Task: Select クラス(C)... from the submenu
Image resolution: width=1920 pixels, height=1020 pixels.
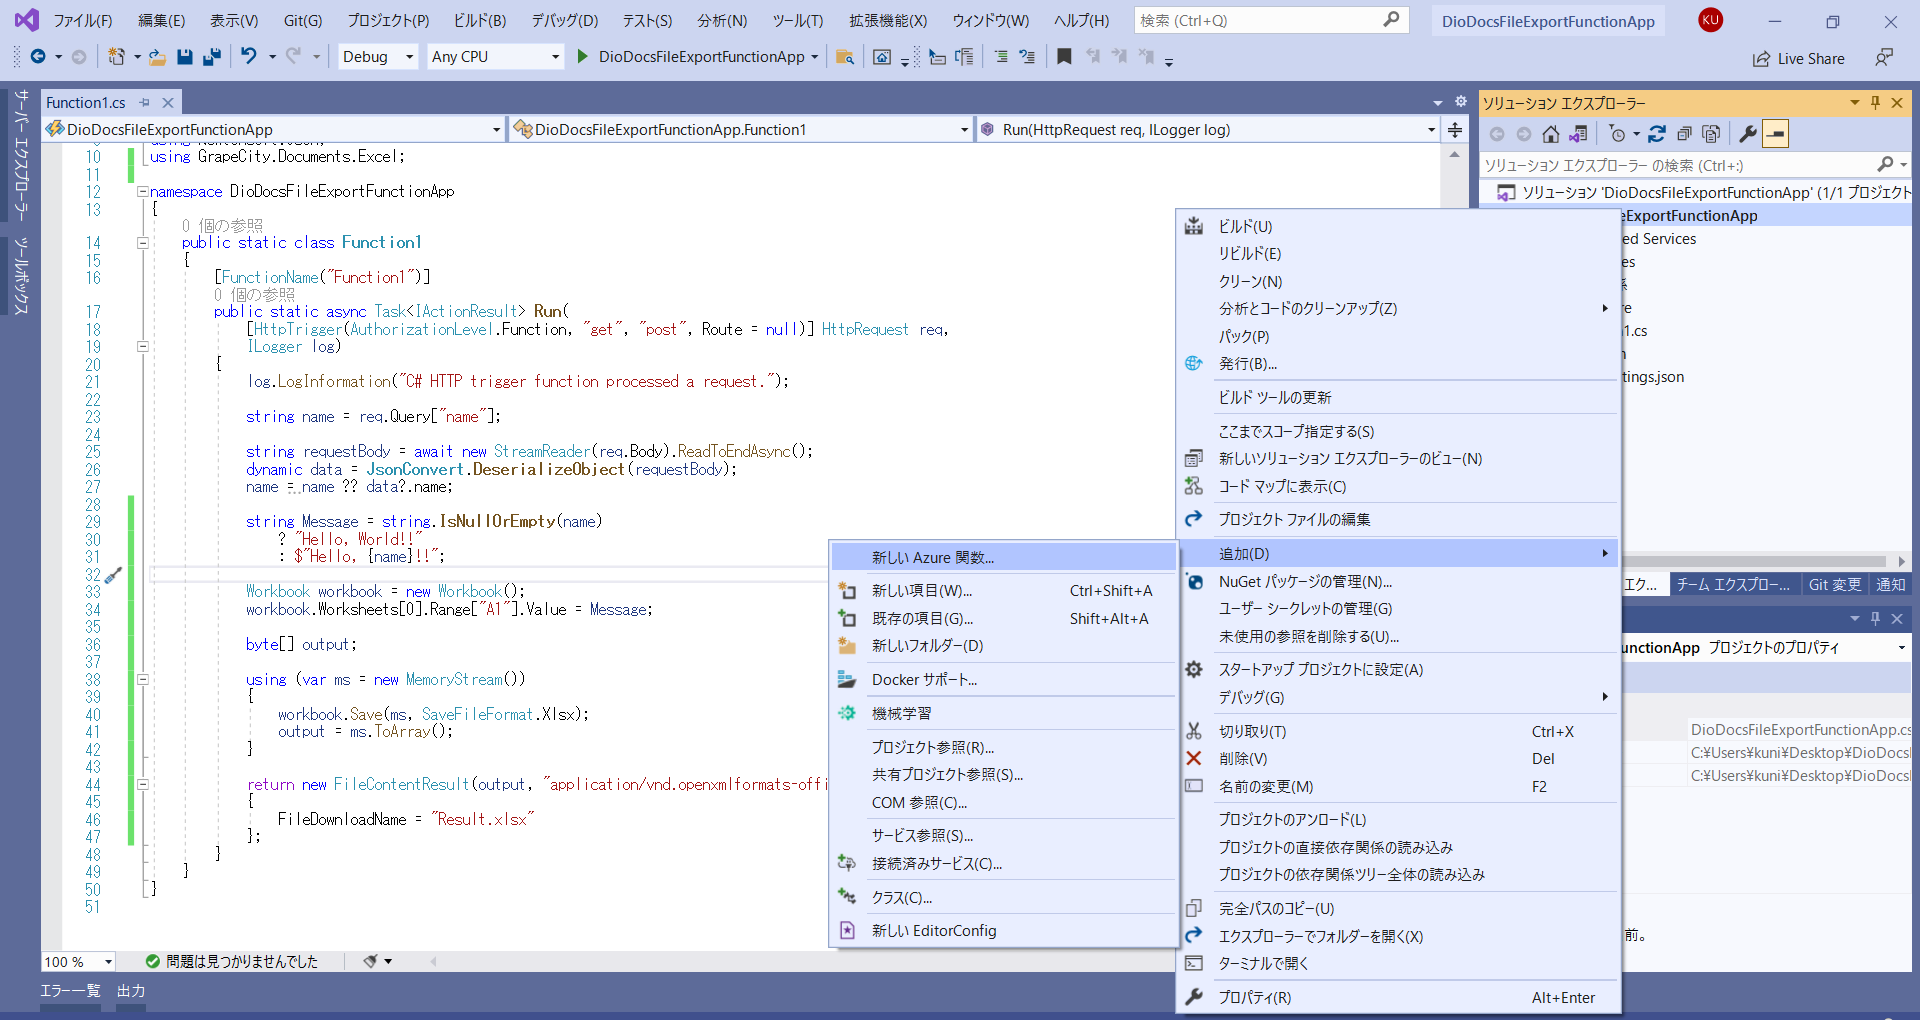Action: 1004,898
